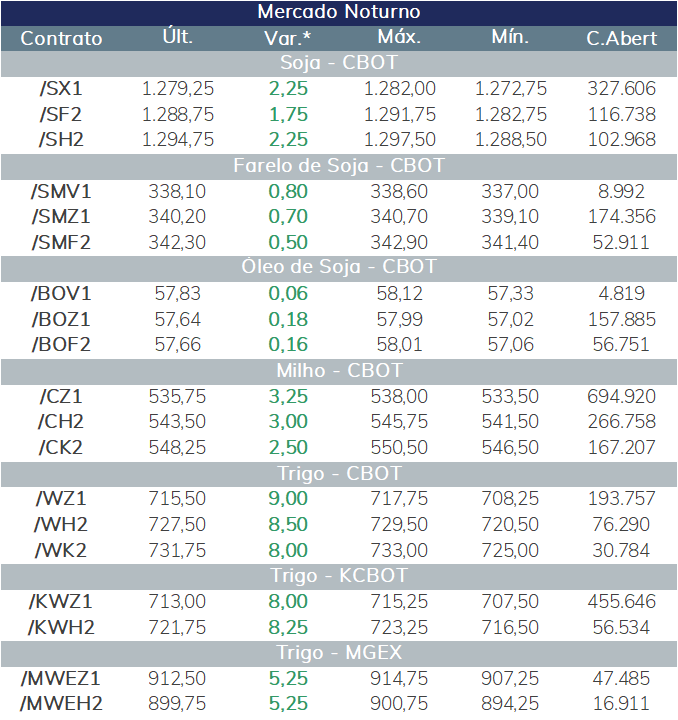Select the /SX1 soybean contract row
Viewport: 678px width, 720px height.
[339, 89]
